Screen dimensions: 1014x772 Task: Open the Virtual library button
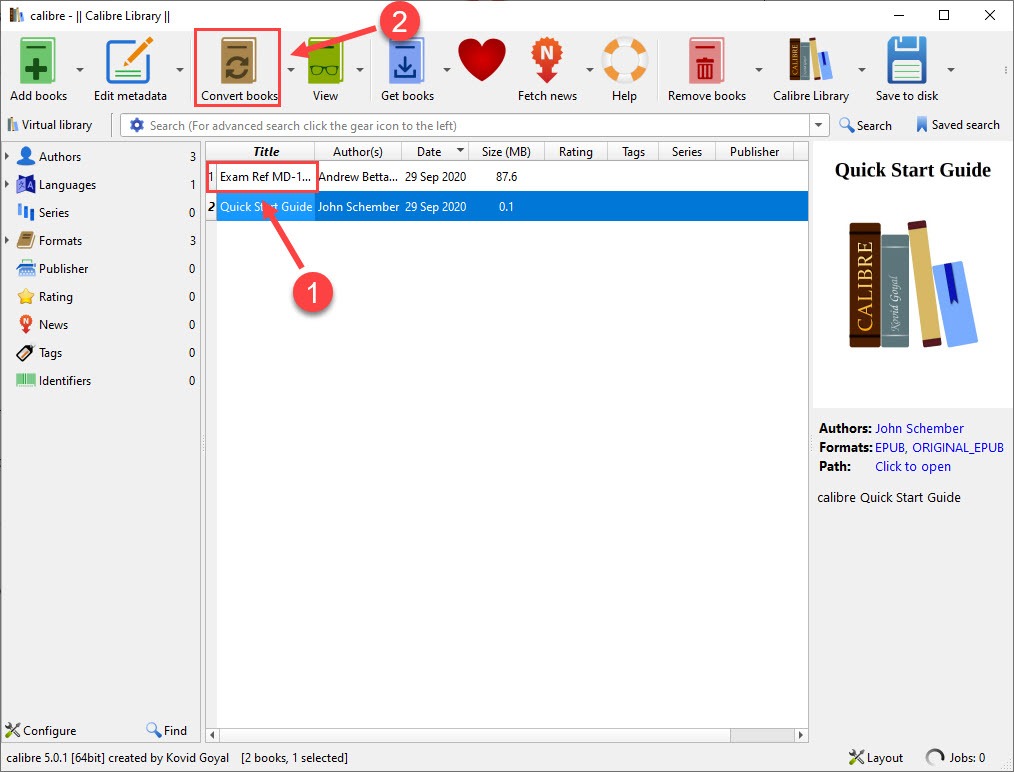[50, 125]
